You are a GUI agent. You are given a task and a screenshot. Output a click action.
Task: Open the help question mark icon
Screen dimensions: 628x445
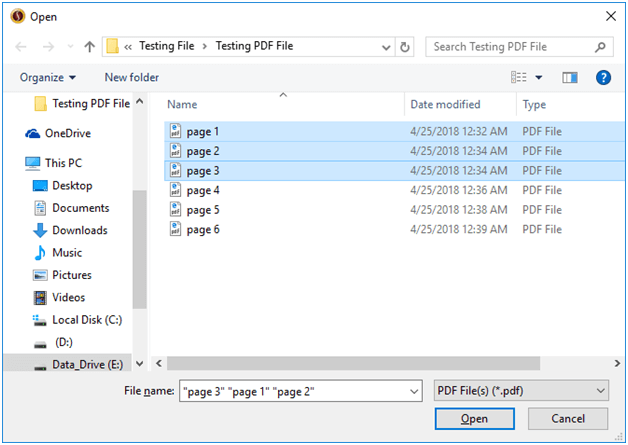point(603,77)
